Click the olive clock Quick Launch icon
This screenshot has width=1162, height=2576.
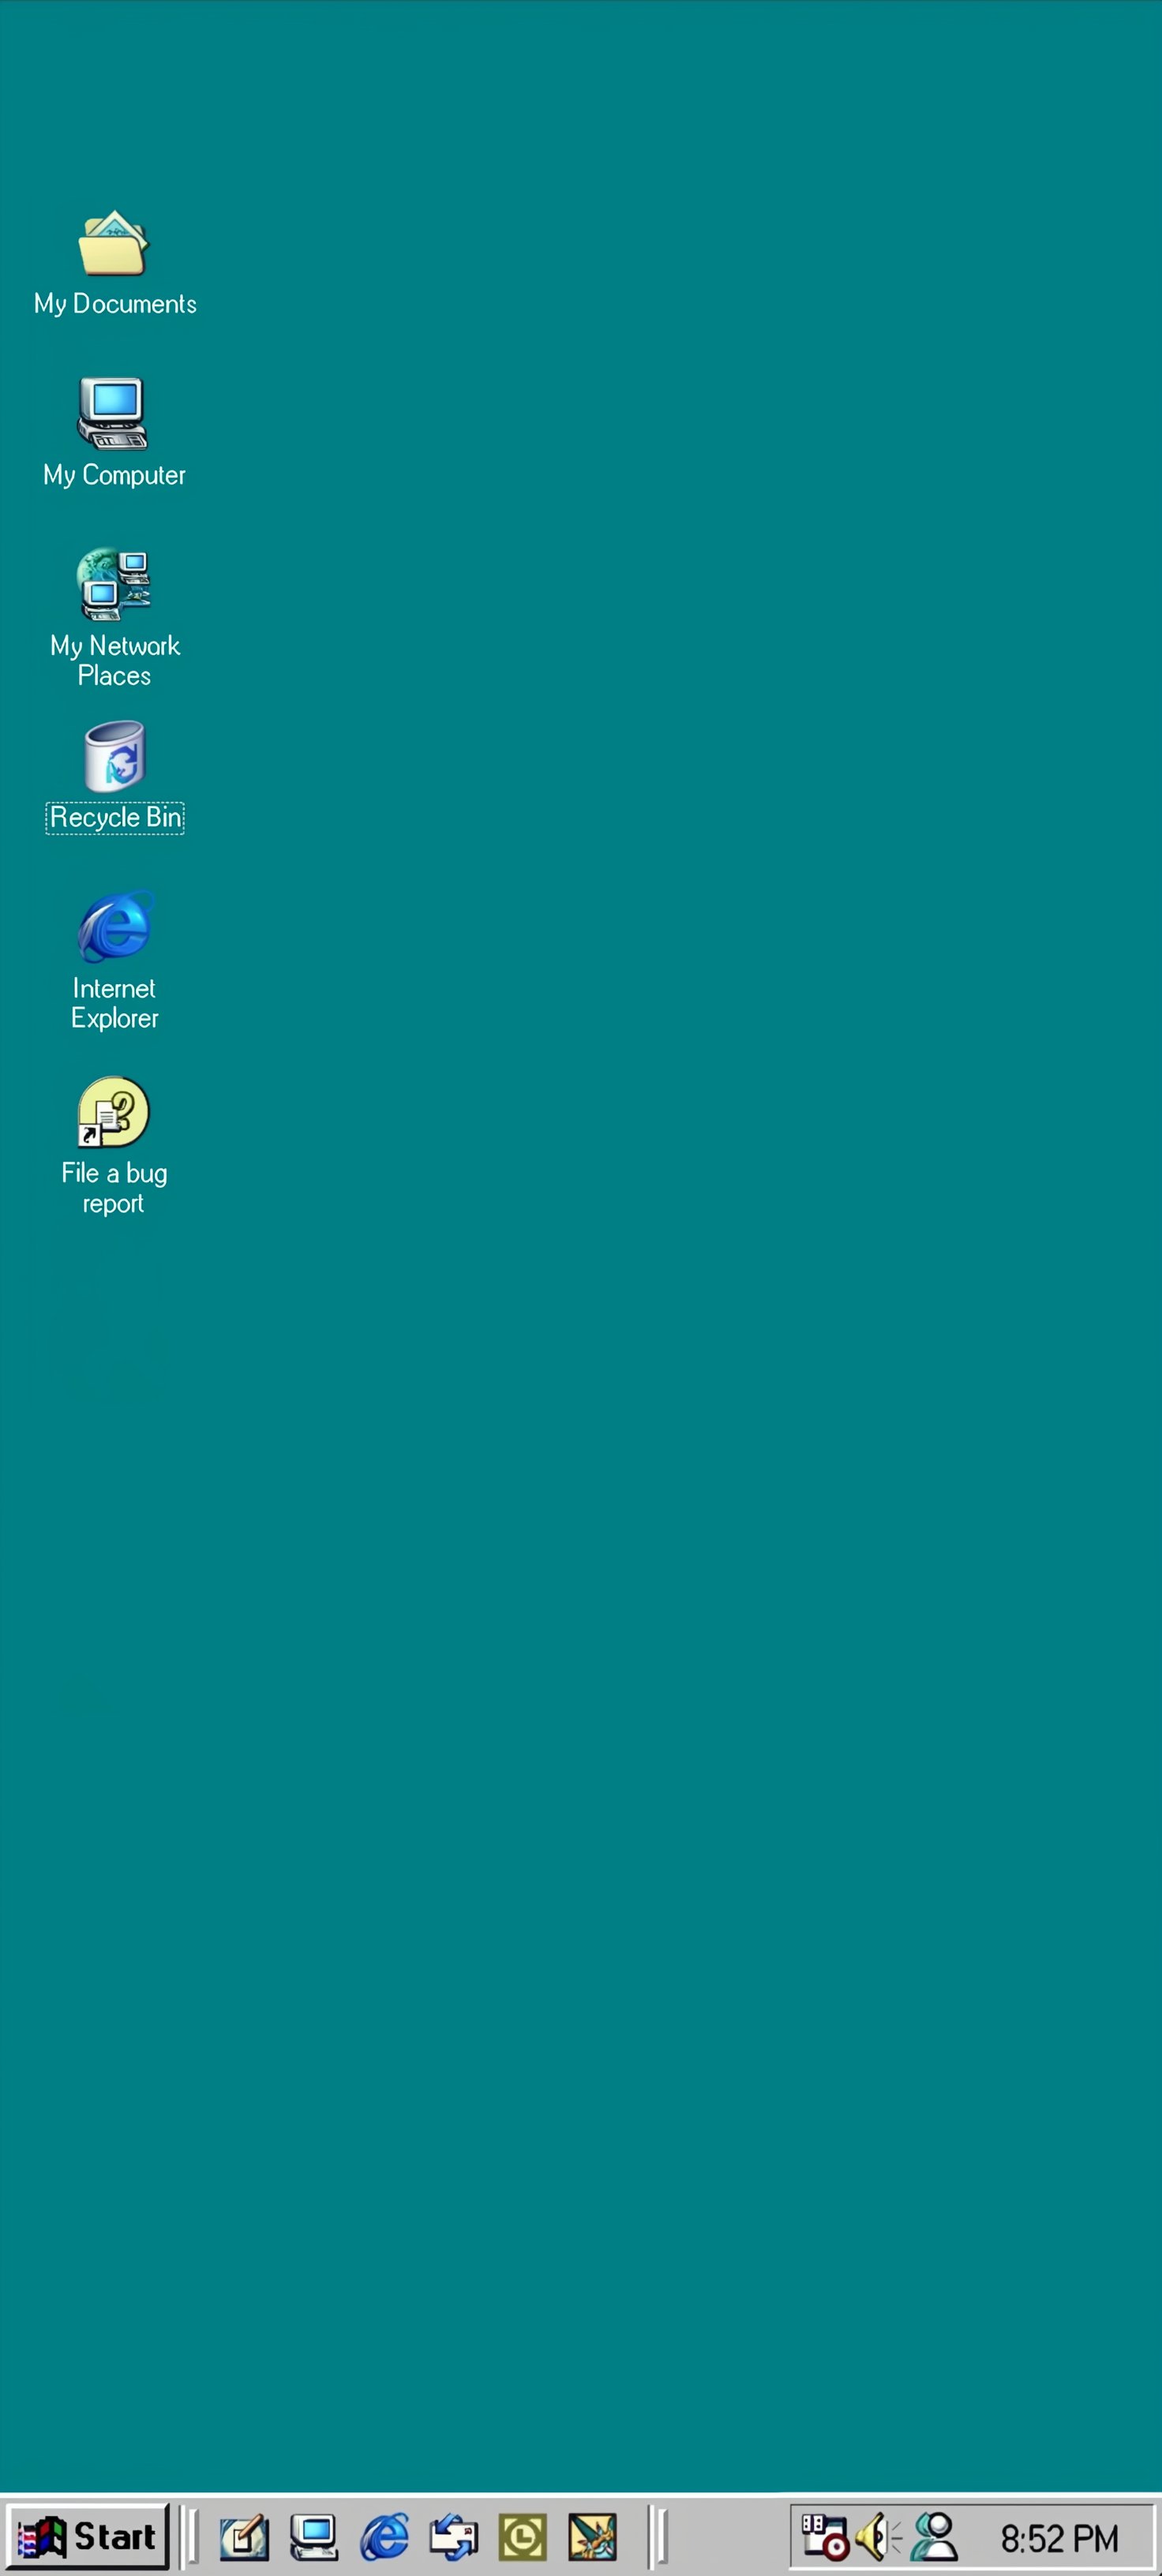tap(523, 2537)
